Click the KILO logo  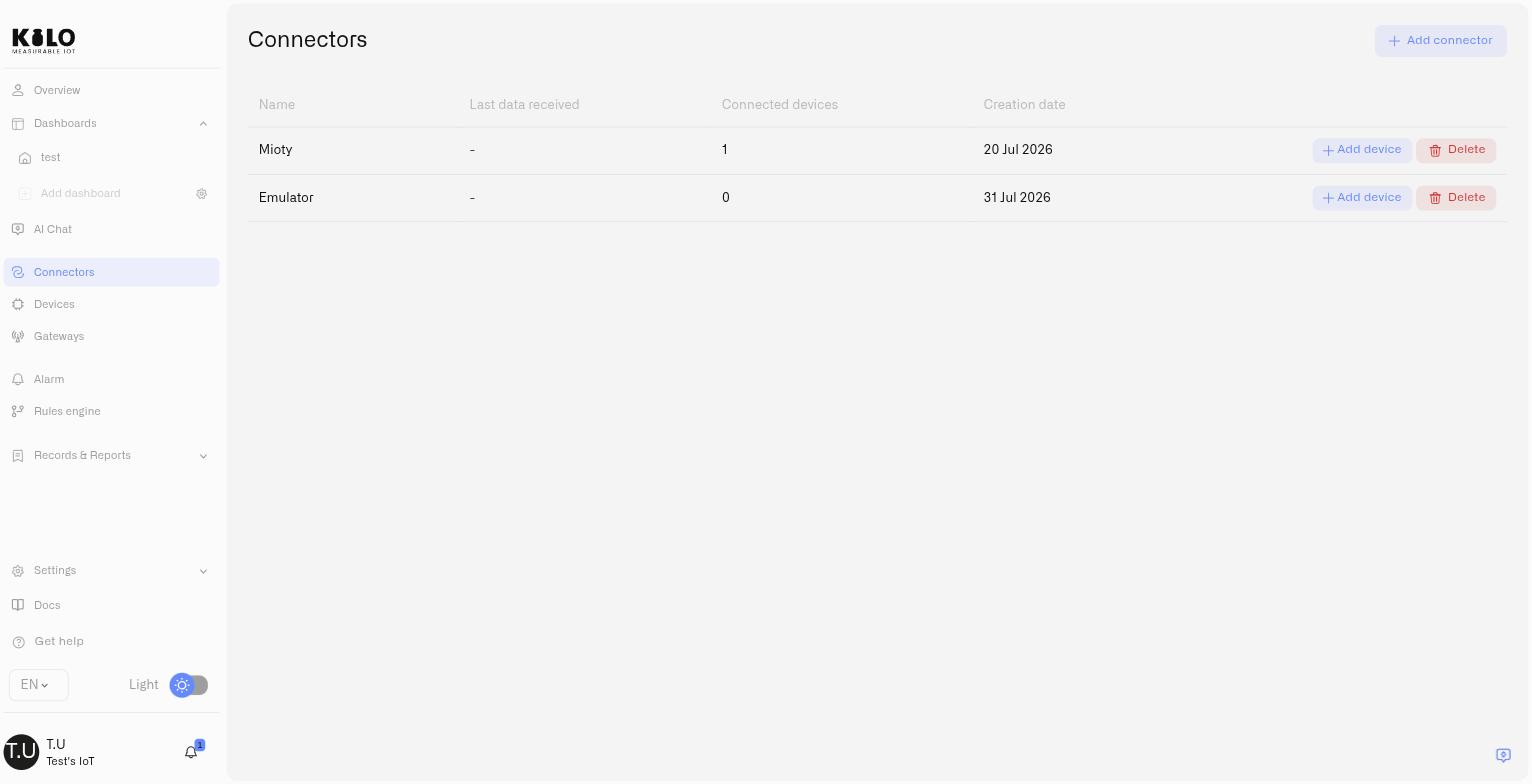click(x=44, y=40)
